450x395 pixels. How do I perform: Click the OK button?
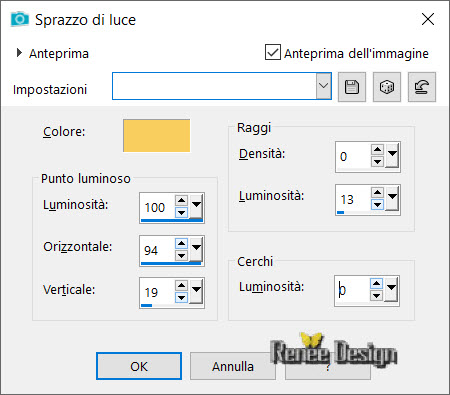point(139,366)
